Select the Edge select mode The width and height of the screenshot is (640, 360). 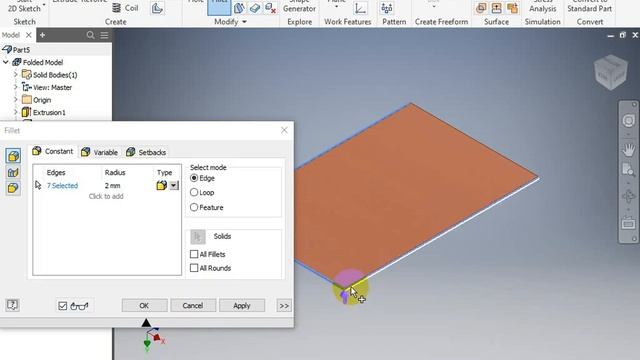194,178
